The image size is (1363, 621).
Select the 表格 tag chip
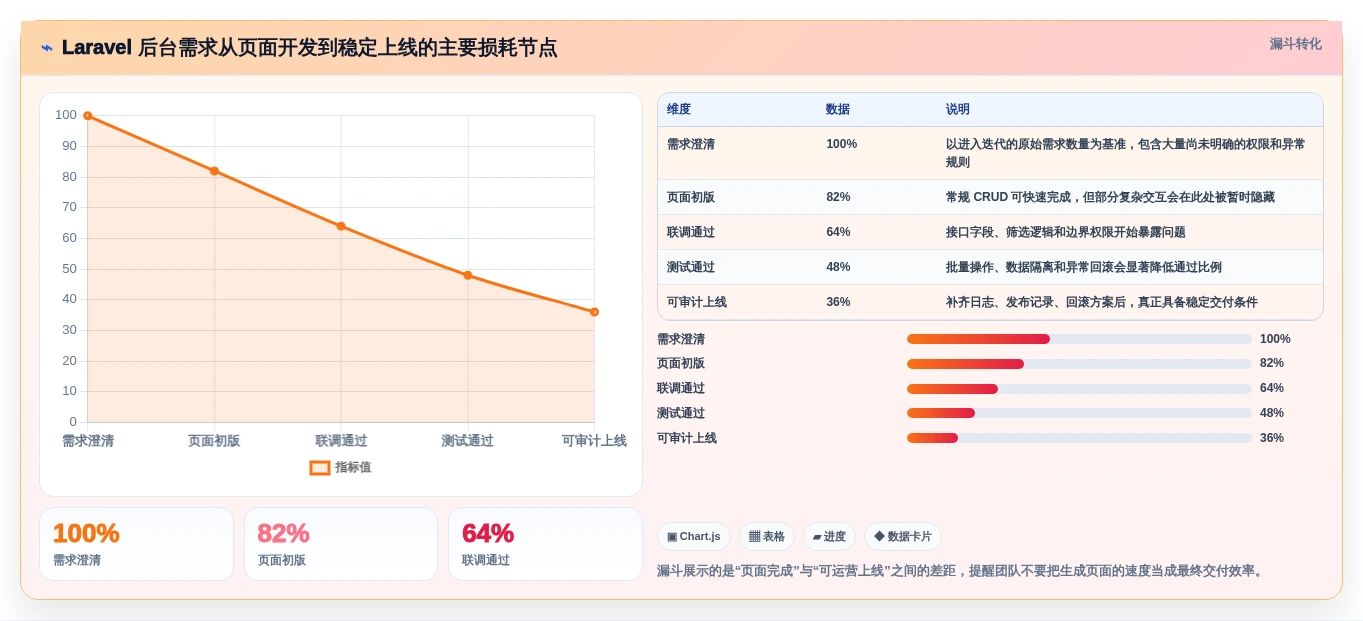[x=767, y=537]
